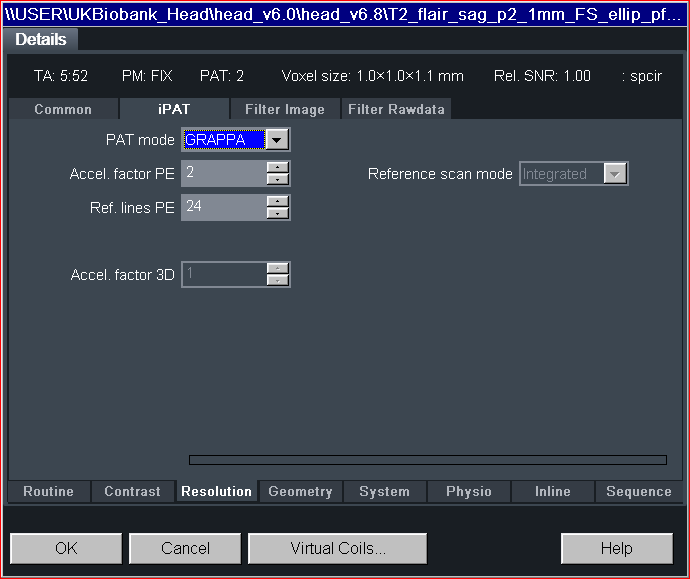Decrease Ref. lines PE value
690x579 pixels.
(278, 214)
